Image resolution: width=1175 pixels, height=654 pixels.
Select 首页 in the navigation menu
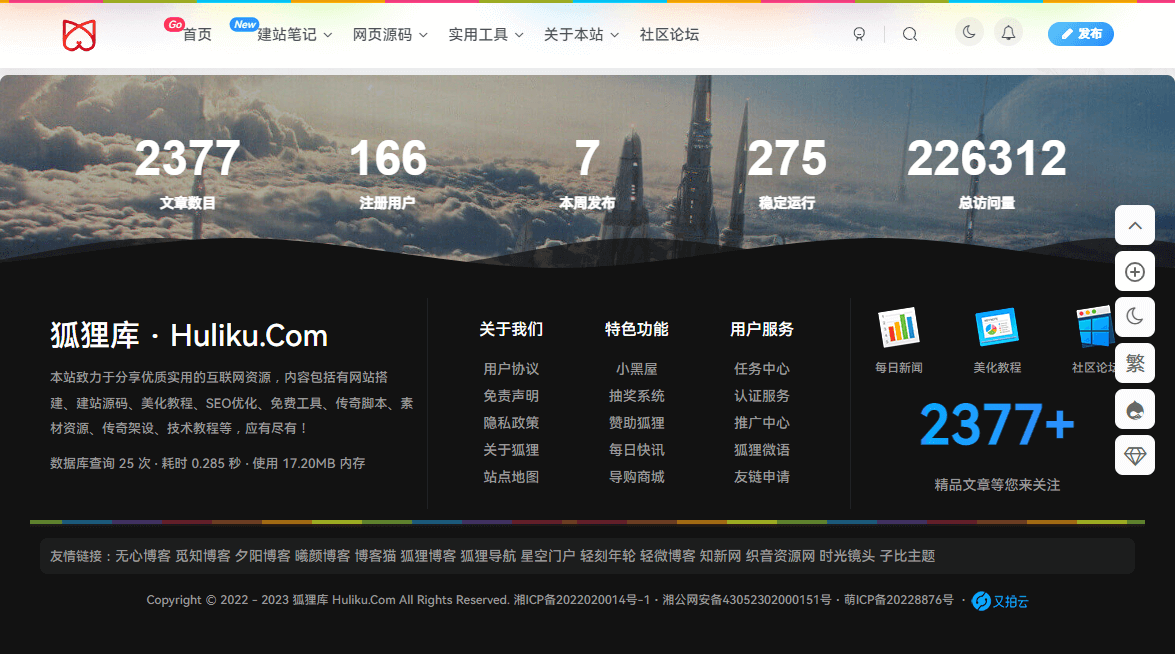coord(196,33)
